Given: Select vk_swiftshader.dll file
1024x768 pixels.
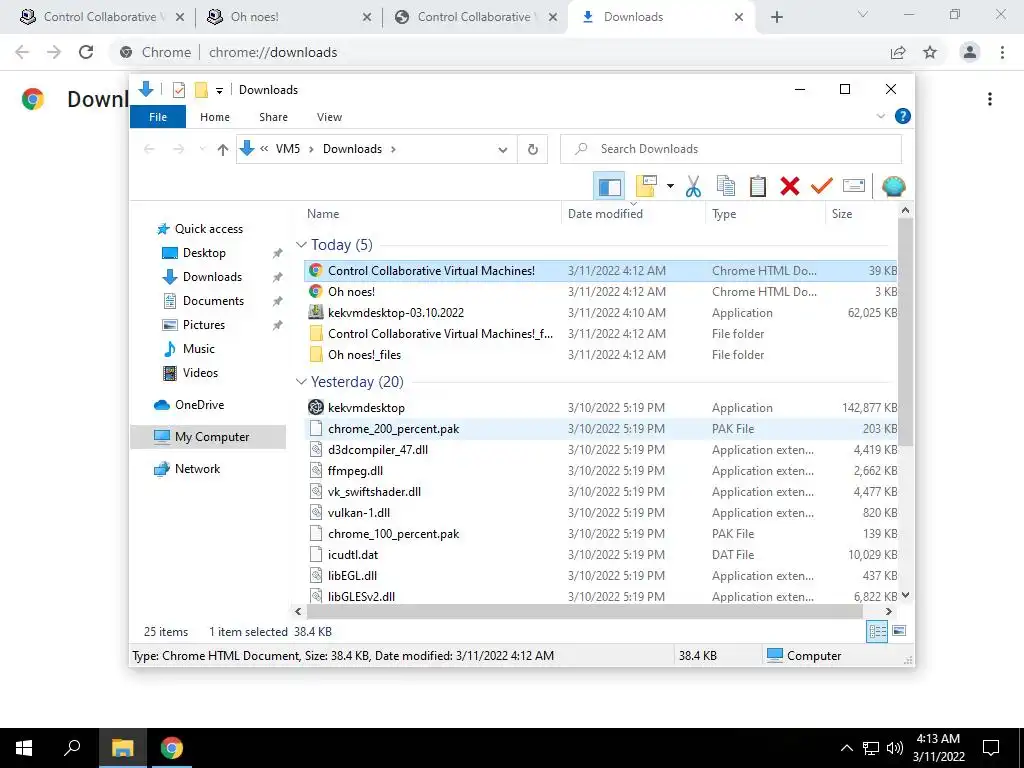Looking at the screenshot, I should [x=601, y=492].
